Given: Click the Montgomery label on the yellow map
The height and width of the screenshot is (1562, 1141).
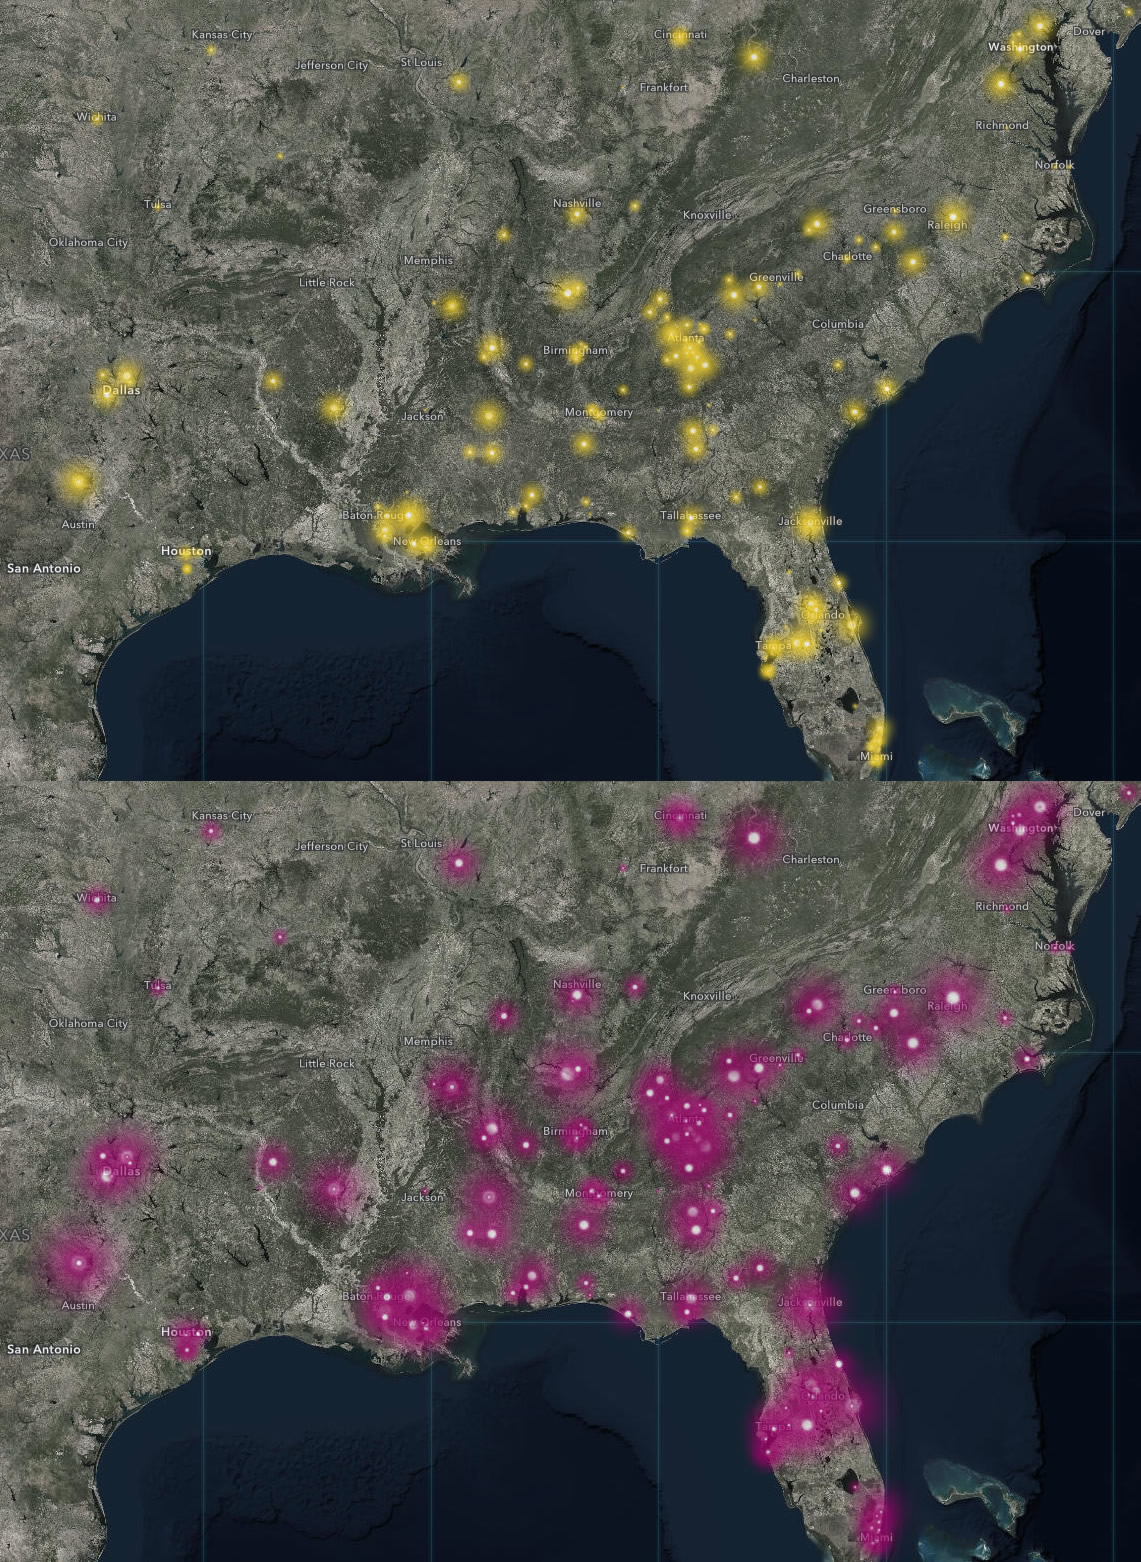Looking at the screenshot, I should tap(599, 412).
